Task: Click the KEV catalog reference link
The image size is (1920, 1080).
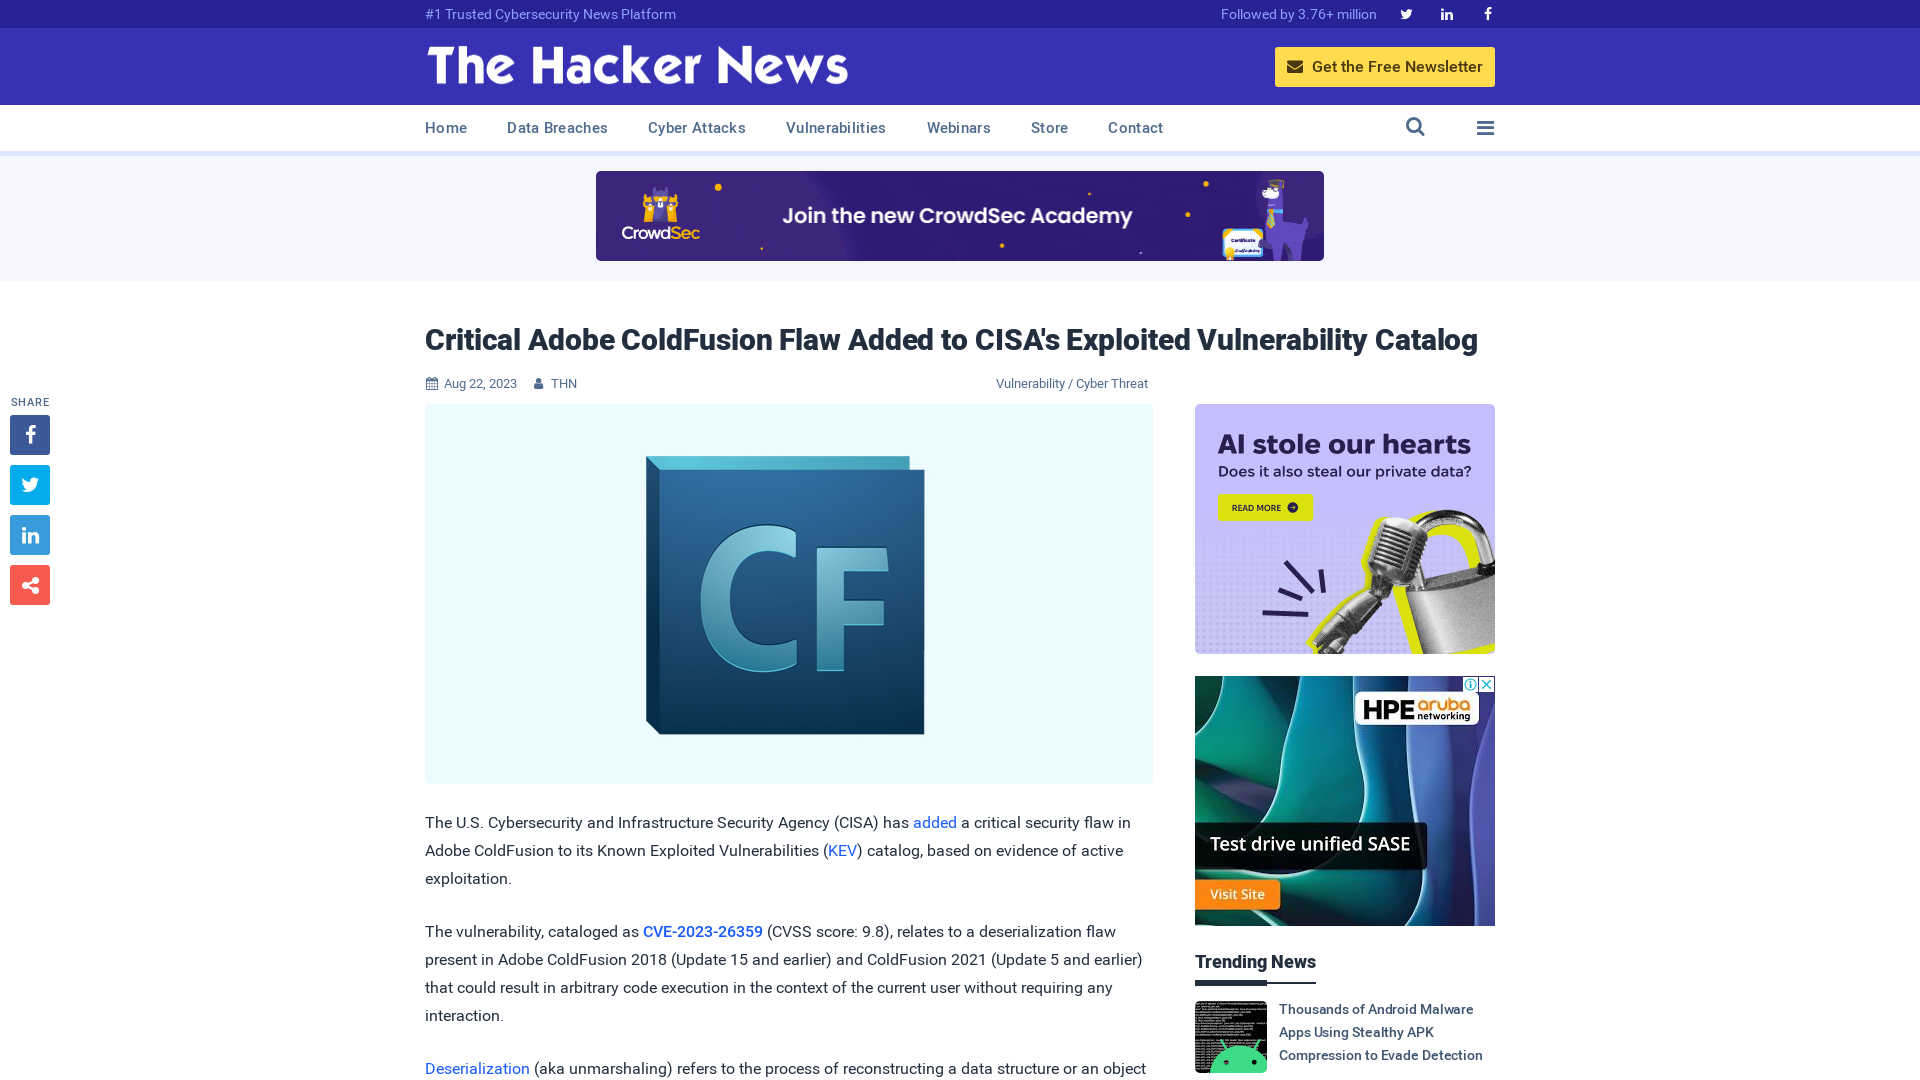Action: coord(841,849)
